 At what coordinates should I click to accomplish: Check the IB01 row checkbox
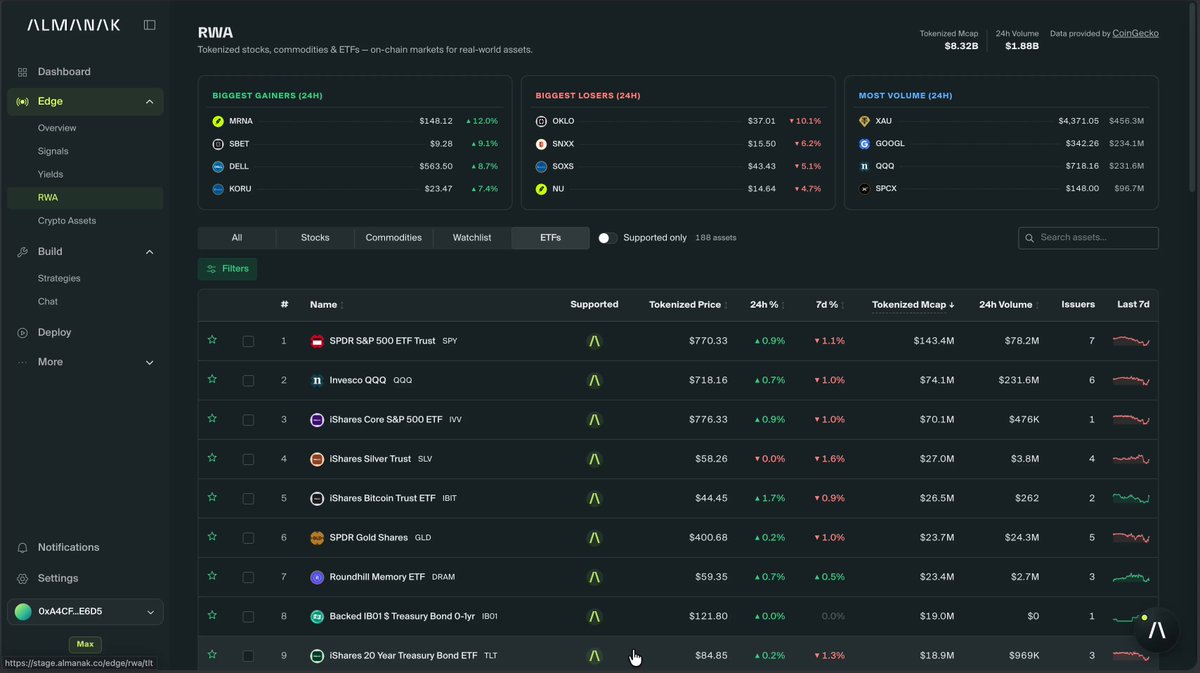point(248,616)
